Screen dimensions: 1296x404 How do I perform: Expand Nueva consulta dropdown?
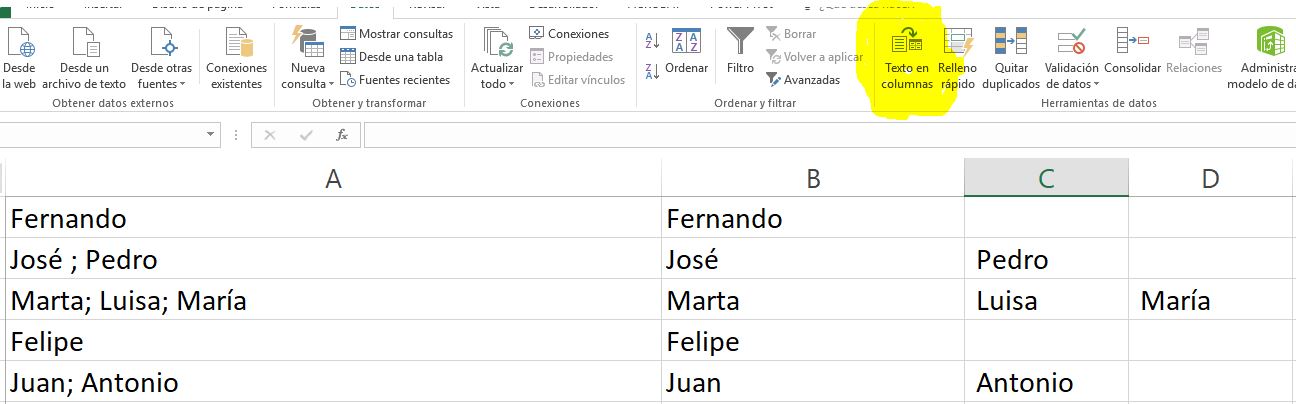(308, 84)
